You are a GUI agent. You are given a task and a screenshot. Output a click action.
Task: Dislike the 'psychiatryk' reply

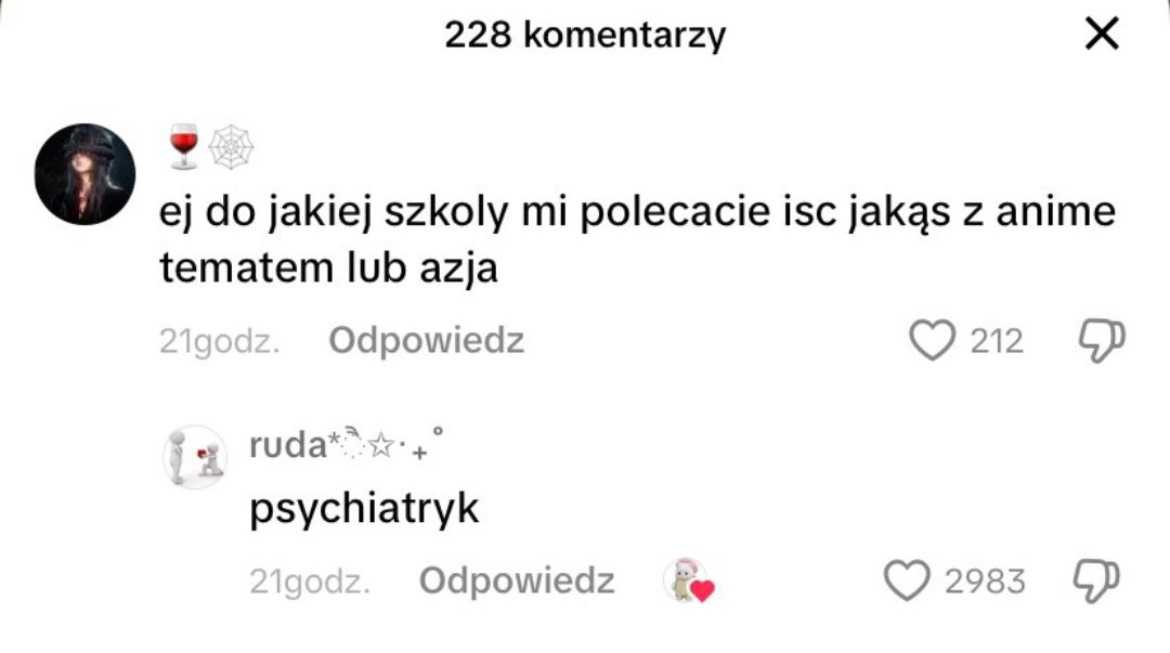[1097, 581]
